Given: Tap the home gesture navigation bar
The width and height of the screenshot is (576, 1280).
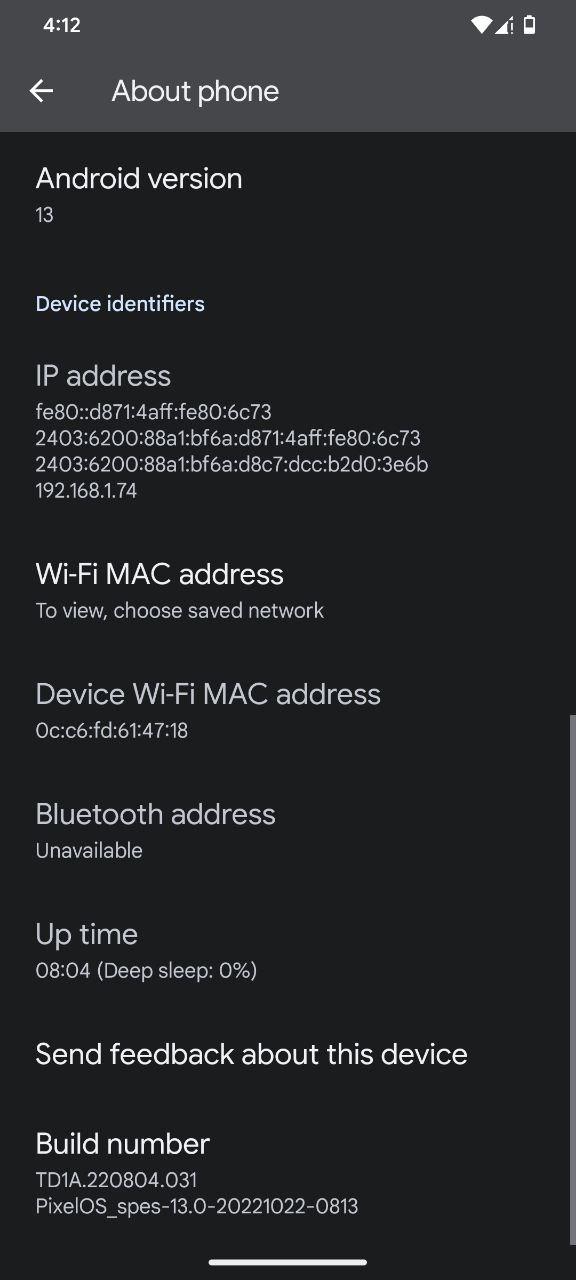Looking at the screenshot, I should pyautogui.click(x=288, y=1262).
